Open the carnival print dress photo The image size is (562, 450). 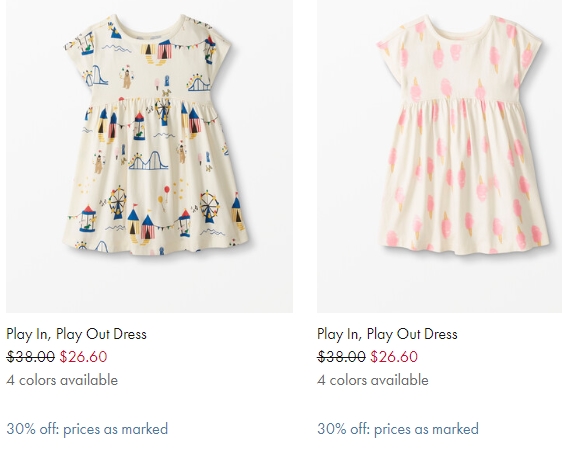(x=149, y=156)
